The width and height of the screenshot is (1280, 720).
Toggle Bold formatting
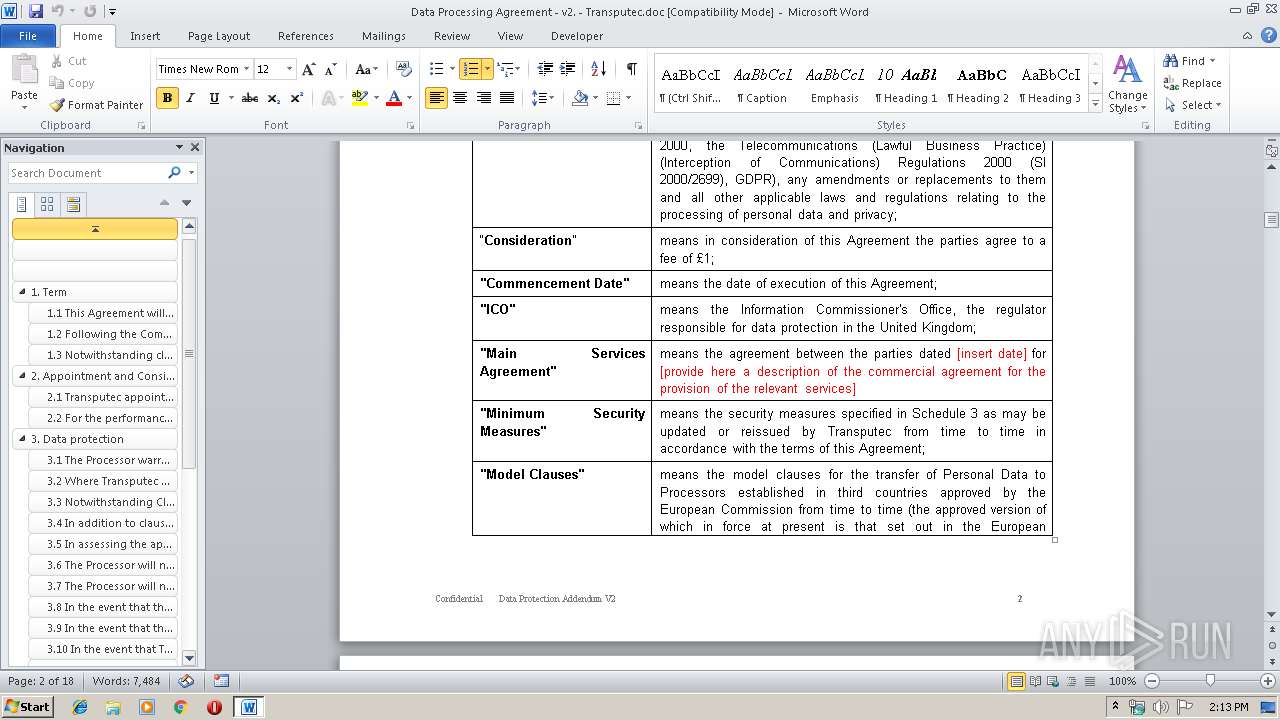point(167,98)
